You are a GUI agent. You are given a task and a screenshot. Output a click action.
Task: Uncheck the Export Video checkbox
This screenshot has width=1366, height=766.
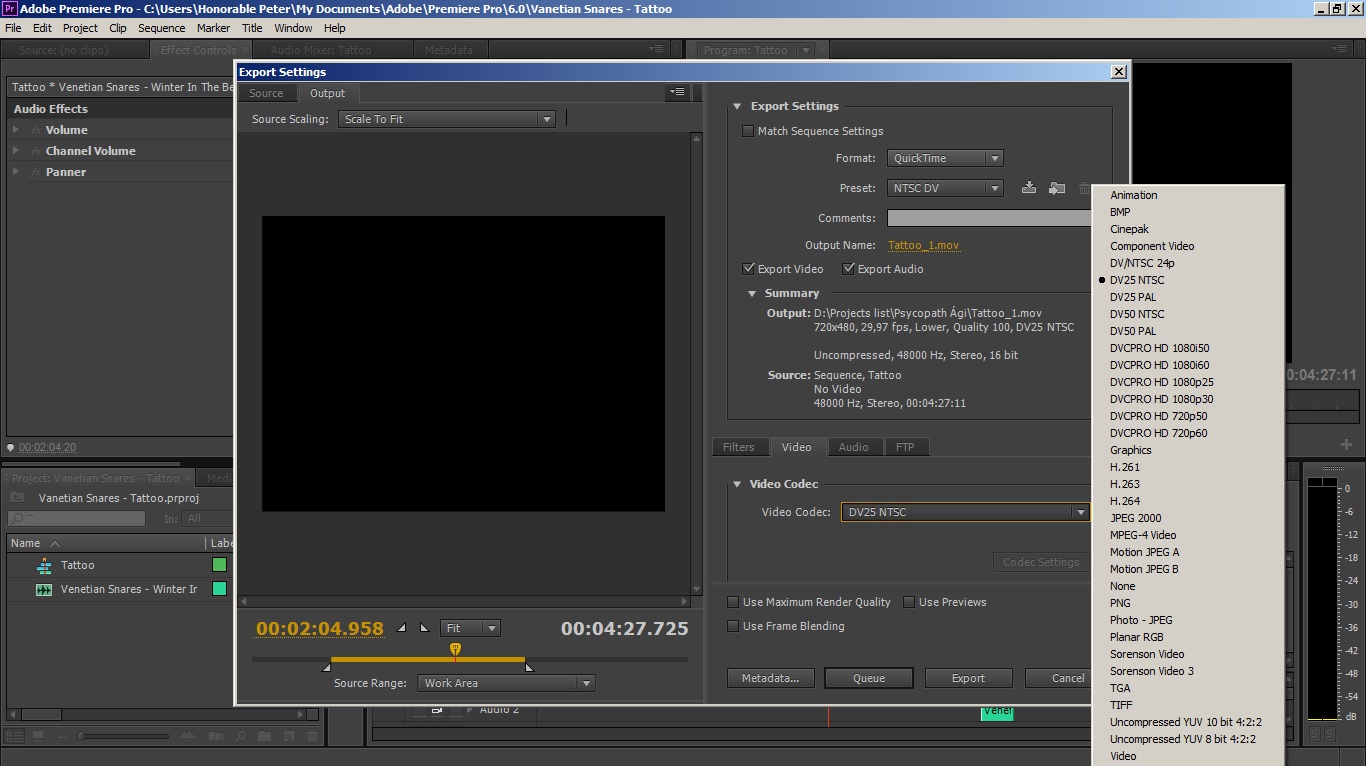pos(748,269)
